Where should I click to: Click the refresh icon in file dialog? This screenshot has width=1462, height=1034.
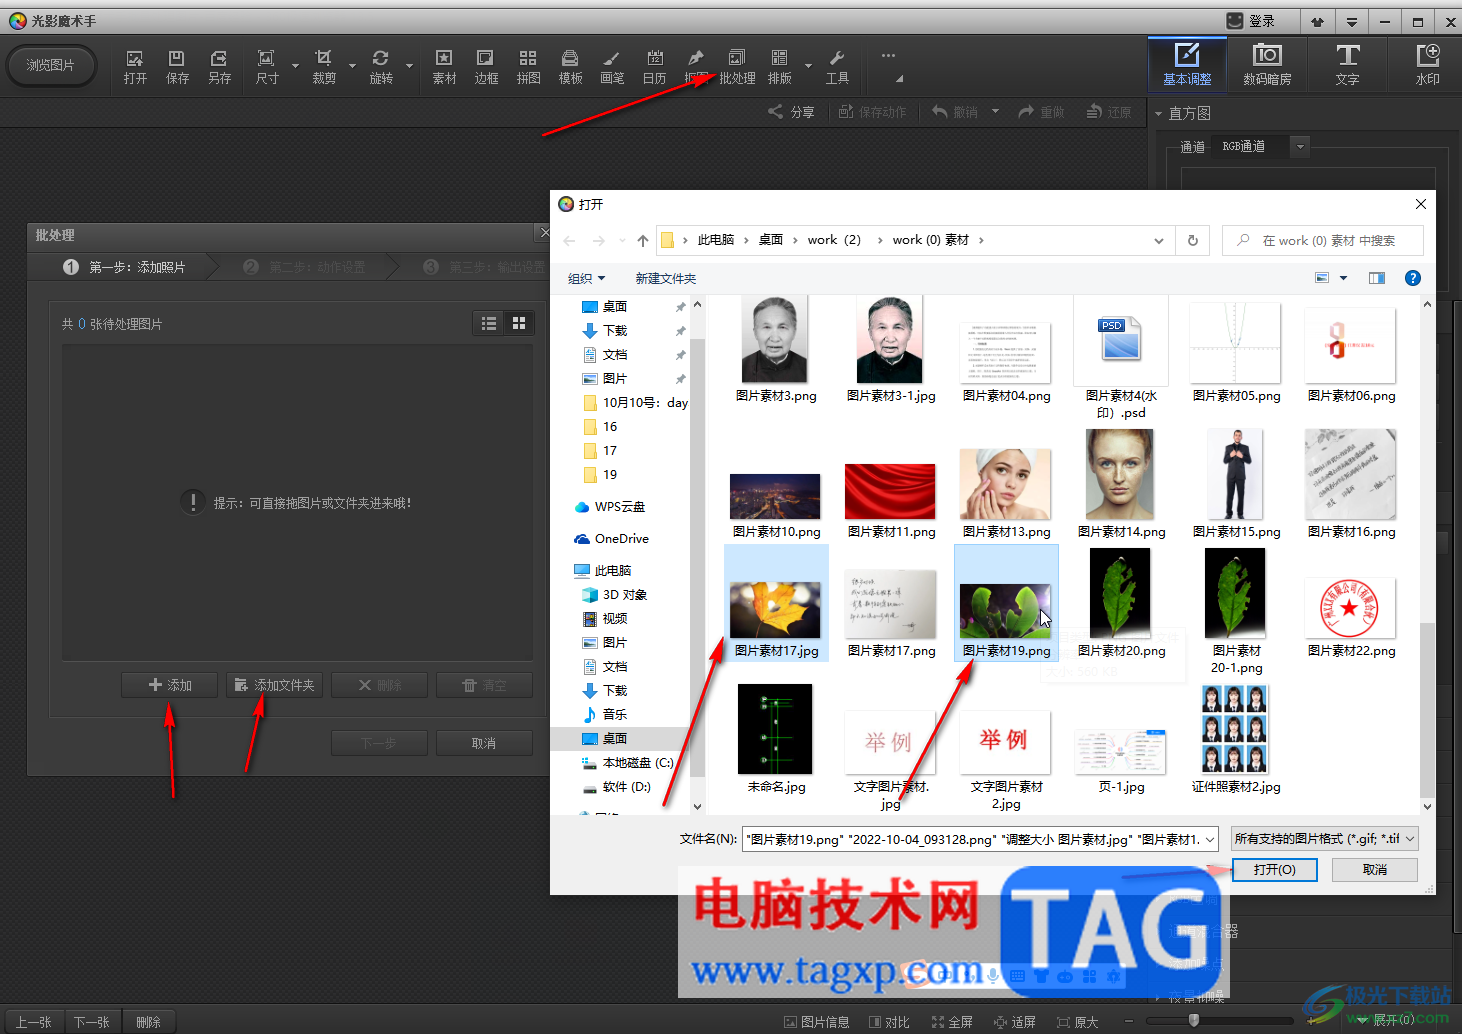point(1192,240)
